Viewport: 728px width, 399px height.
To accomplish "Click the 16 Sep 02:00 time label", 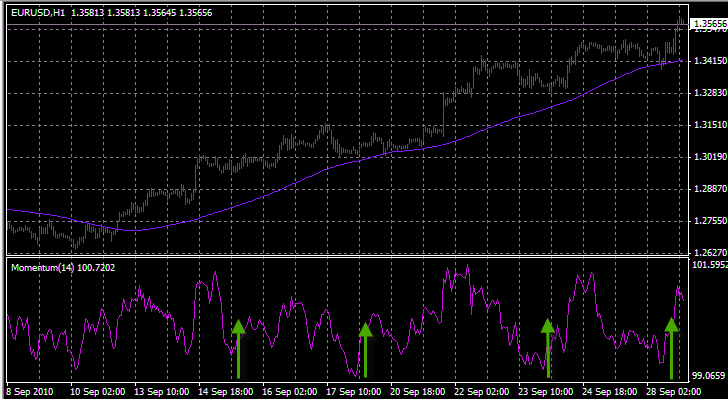I will click(x=290, y=391).
